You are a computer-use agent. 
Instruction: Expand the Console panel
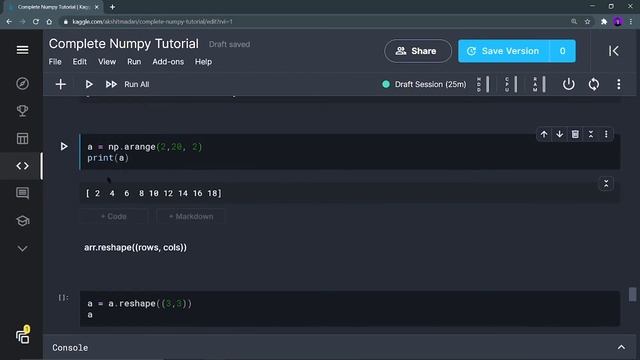[621, 347]
